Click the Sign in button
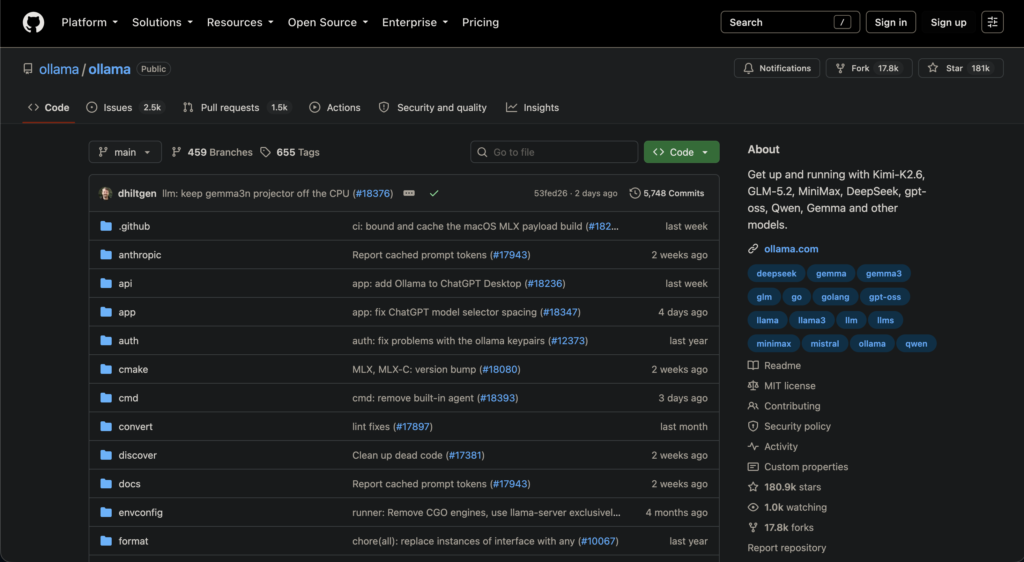This screenshot has width=1024, height=562. tap(891, 22)
